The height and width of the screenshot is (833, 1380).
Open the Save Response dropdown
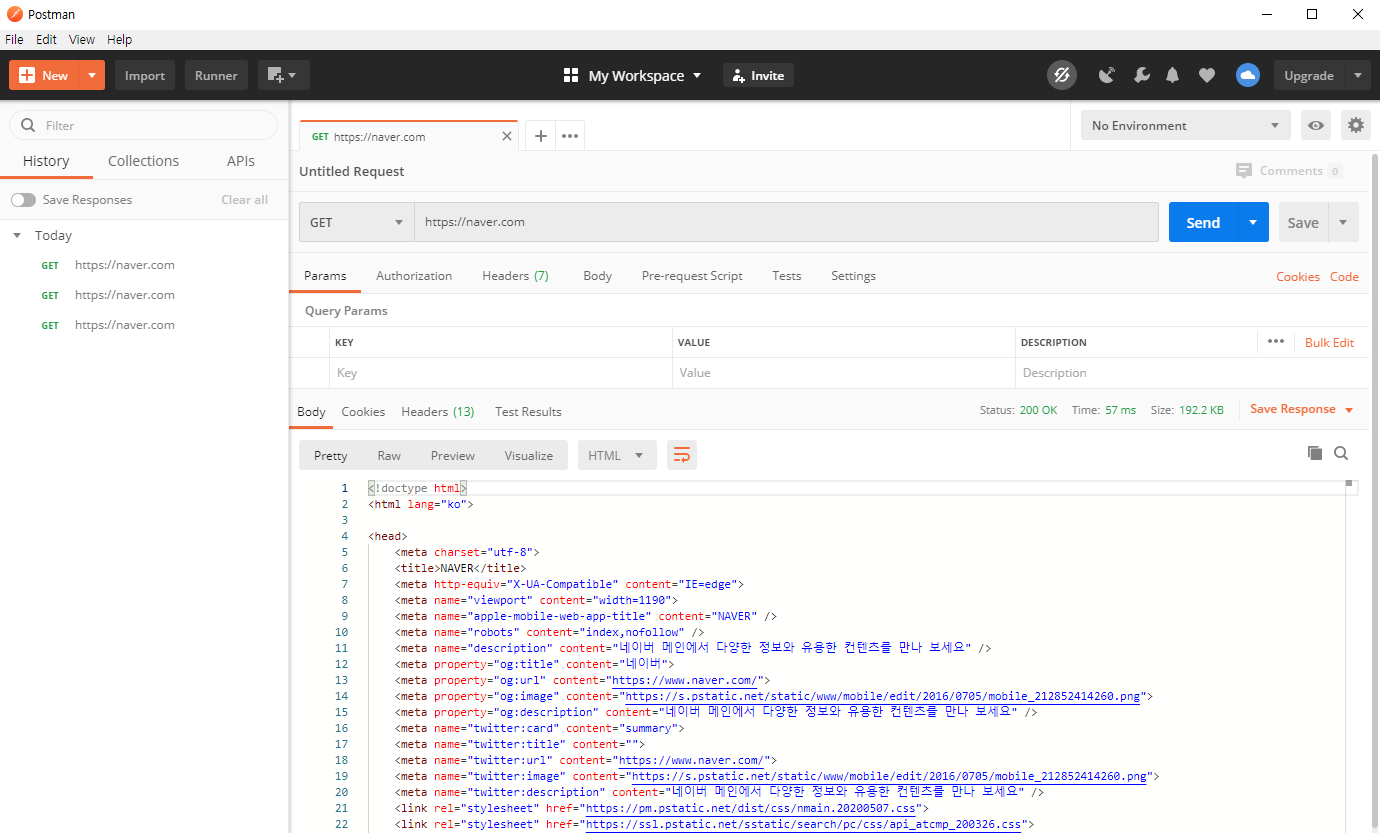click(1301, 409)
